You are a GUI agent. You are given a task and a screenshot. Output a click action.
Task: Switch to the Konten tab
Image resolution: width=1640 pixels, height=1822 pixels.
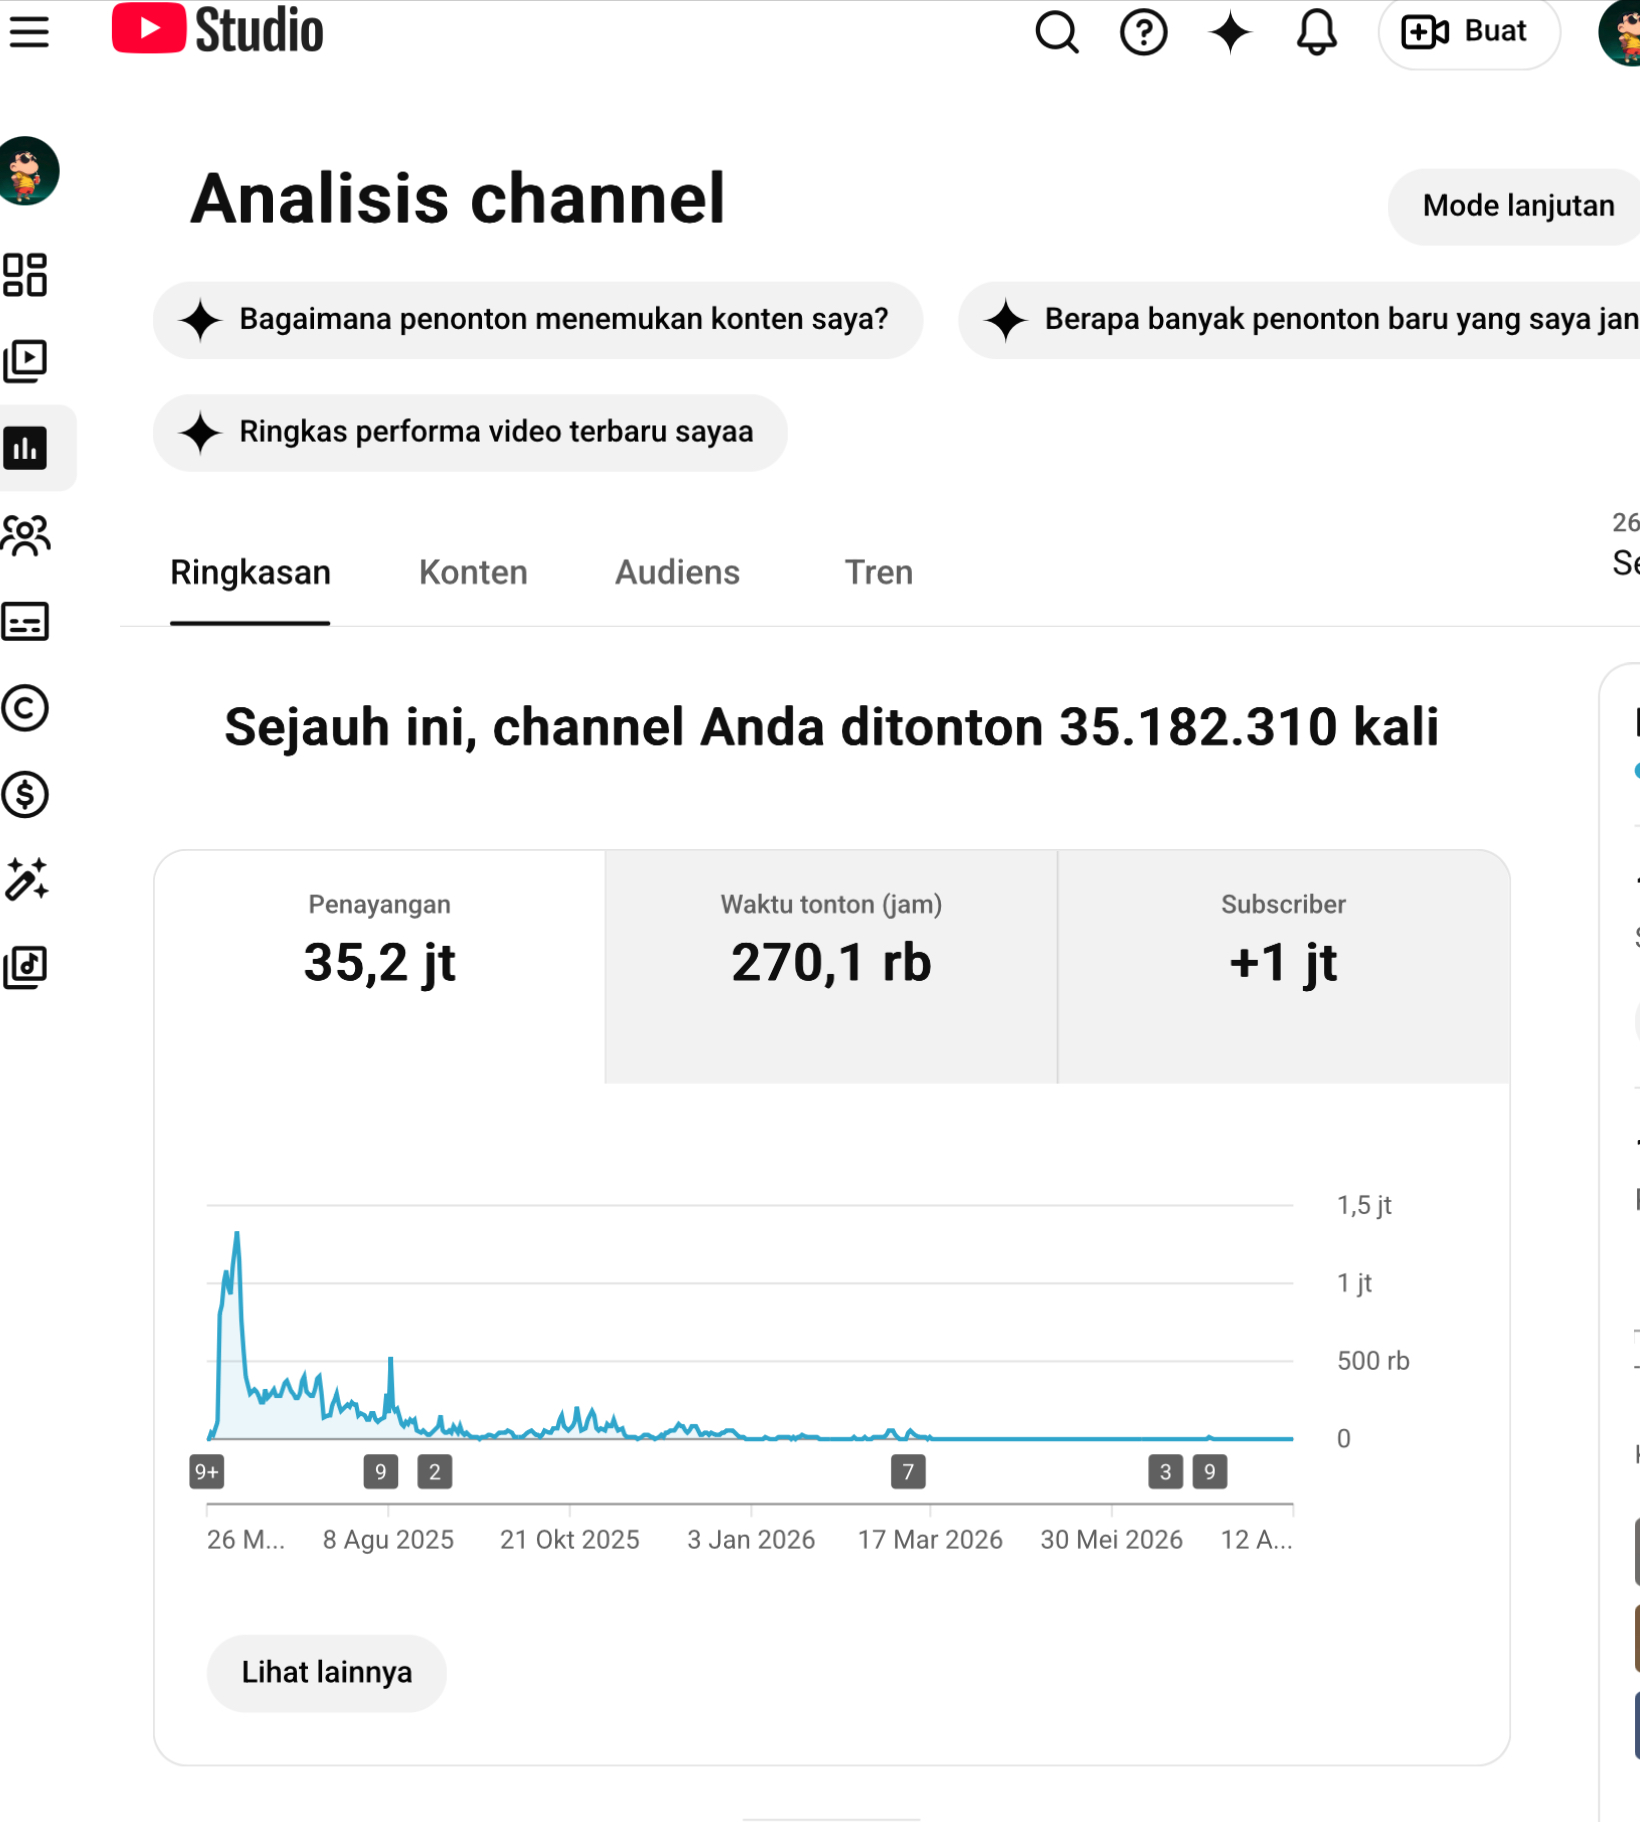(473, 573)
